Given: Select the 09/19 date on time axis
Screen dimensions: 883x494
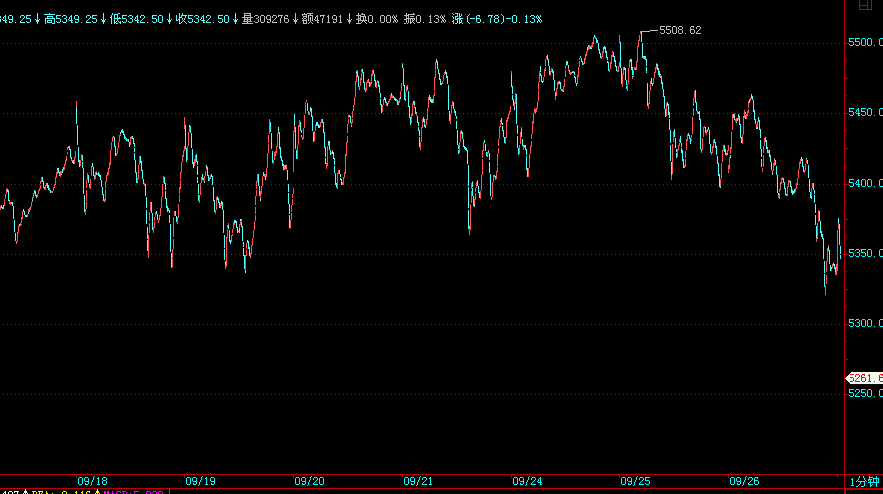Looking at the screenshot, I should tap(201, 481).
